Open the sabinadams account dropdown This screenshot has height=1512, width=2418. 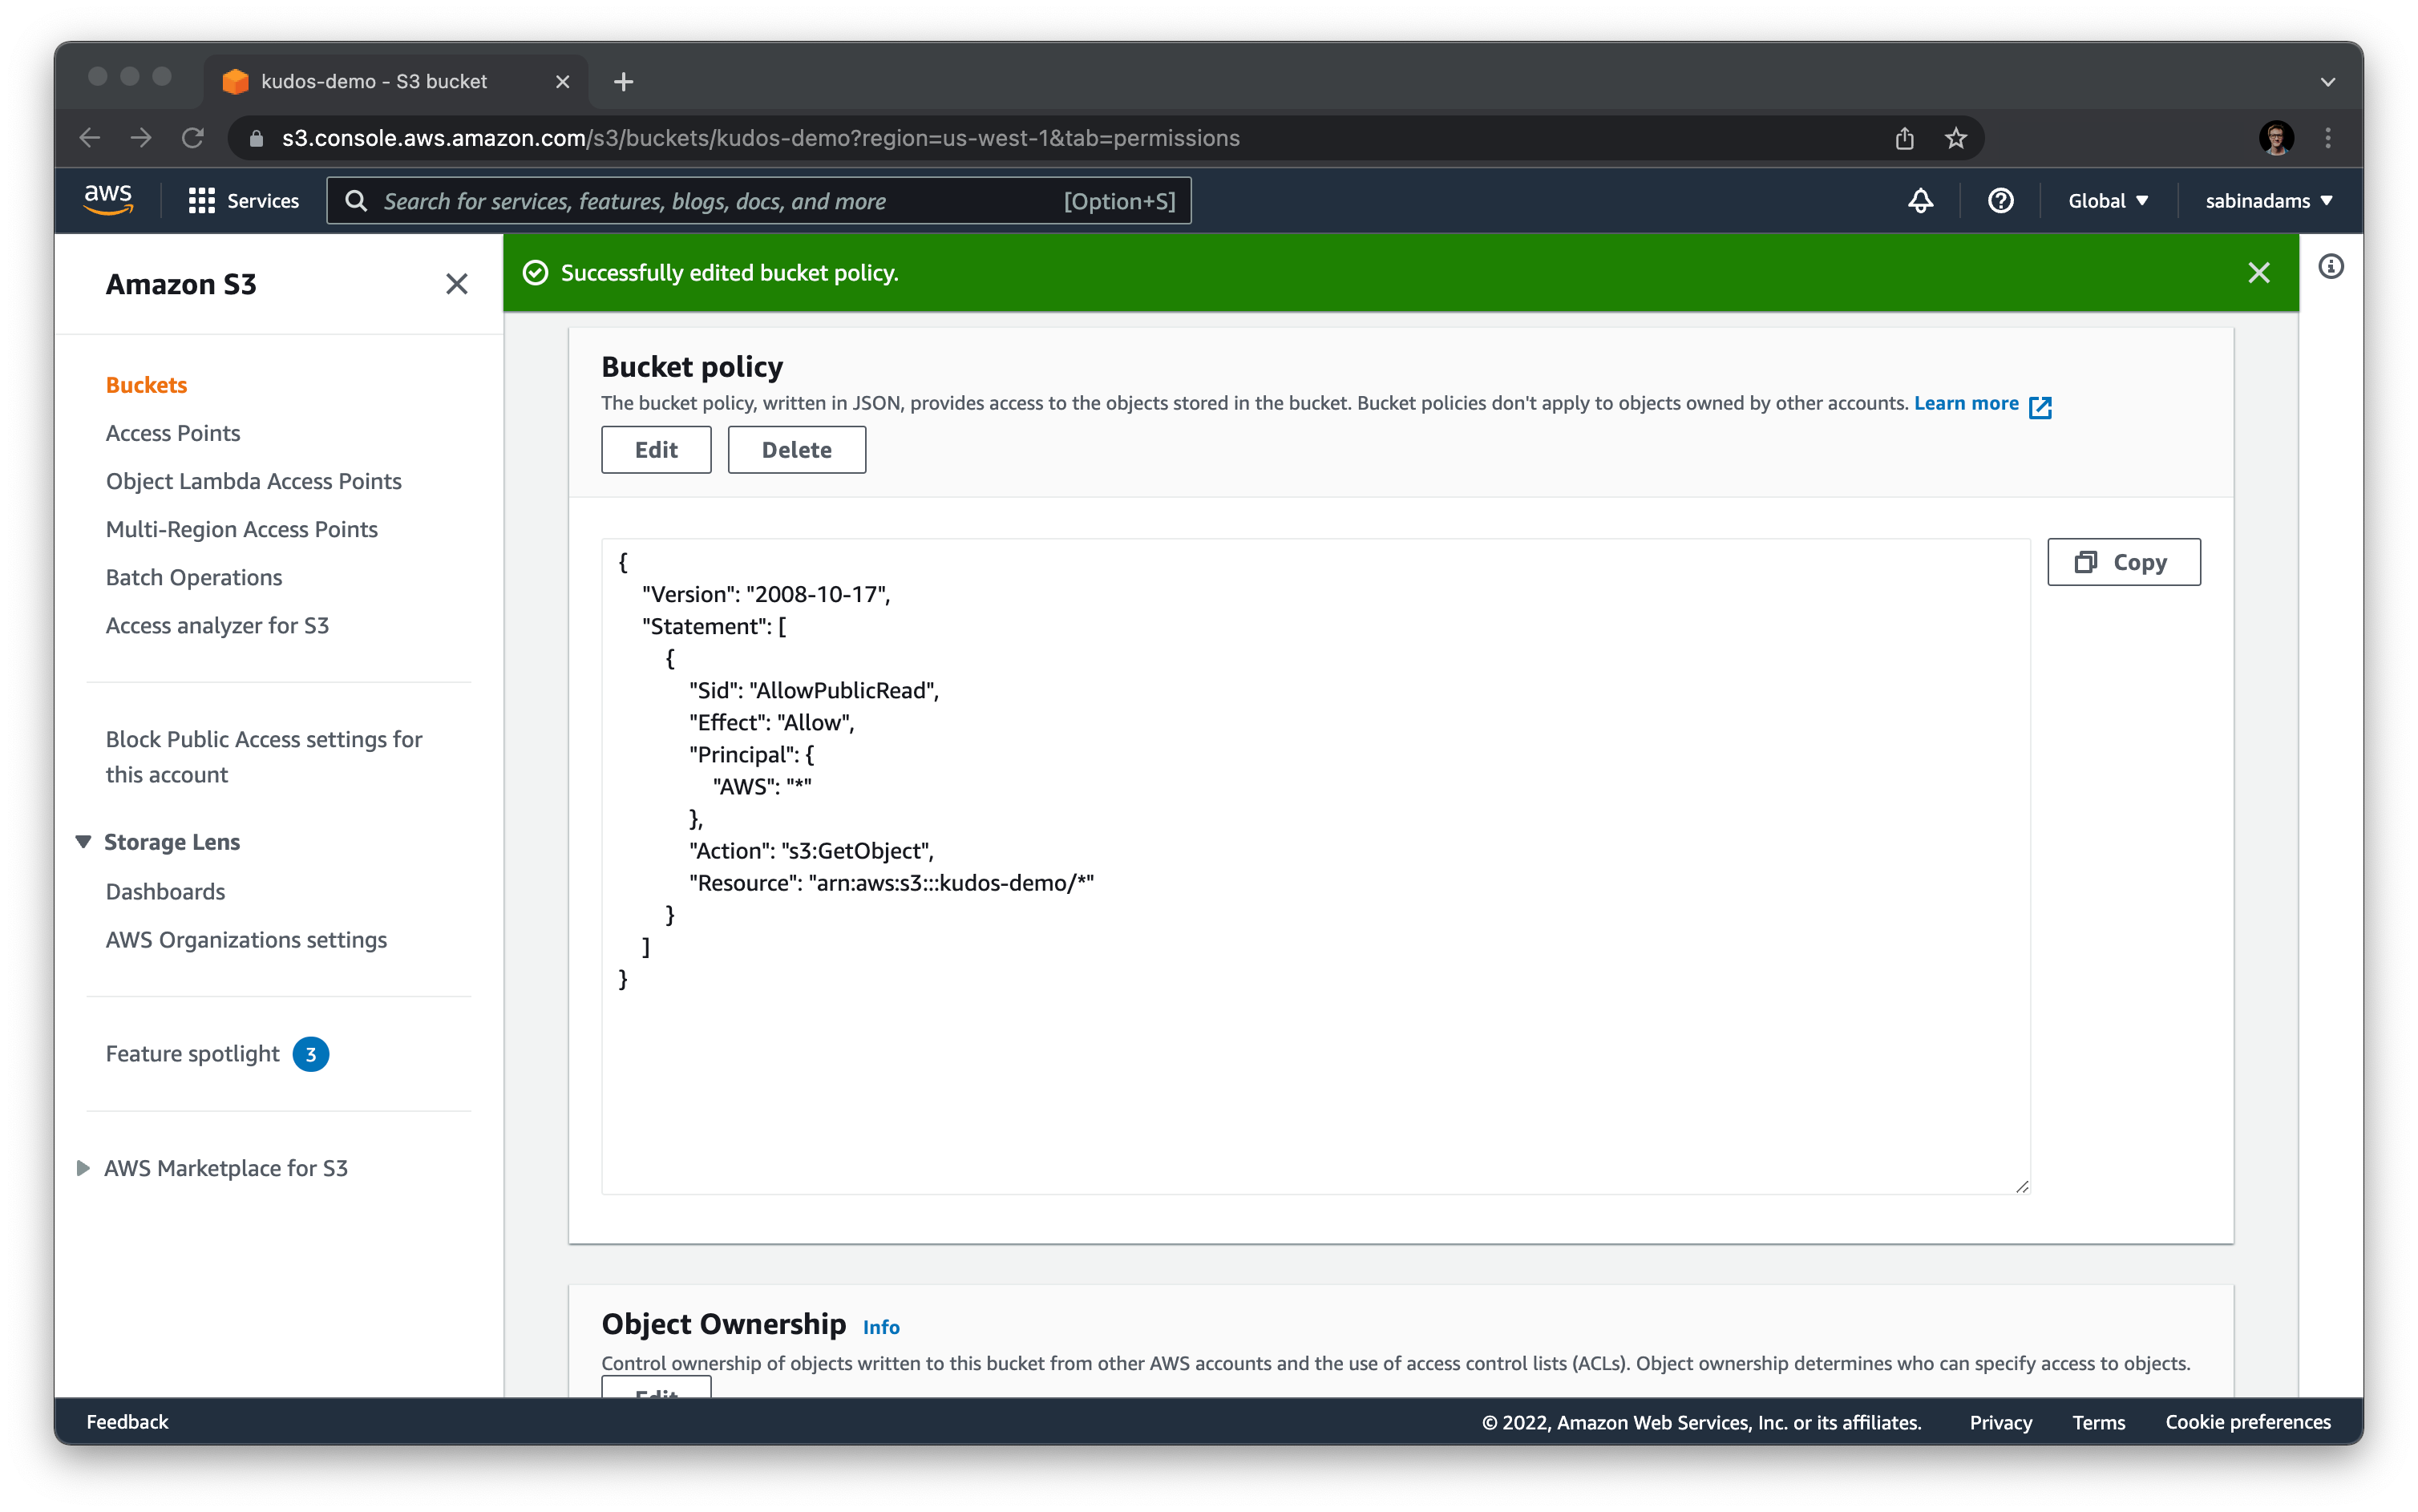pyautogui.click(x=2268, y=201)
